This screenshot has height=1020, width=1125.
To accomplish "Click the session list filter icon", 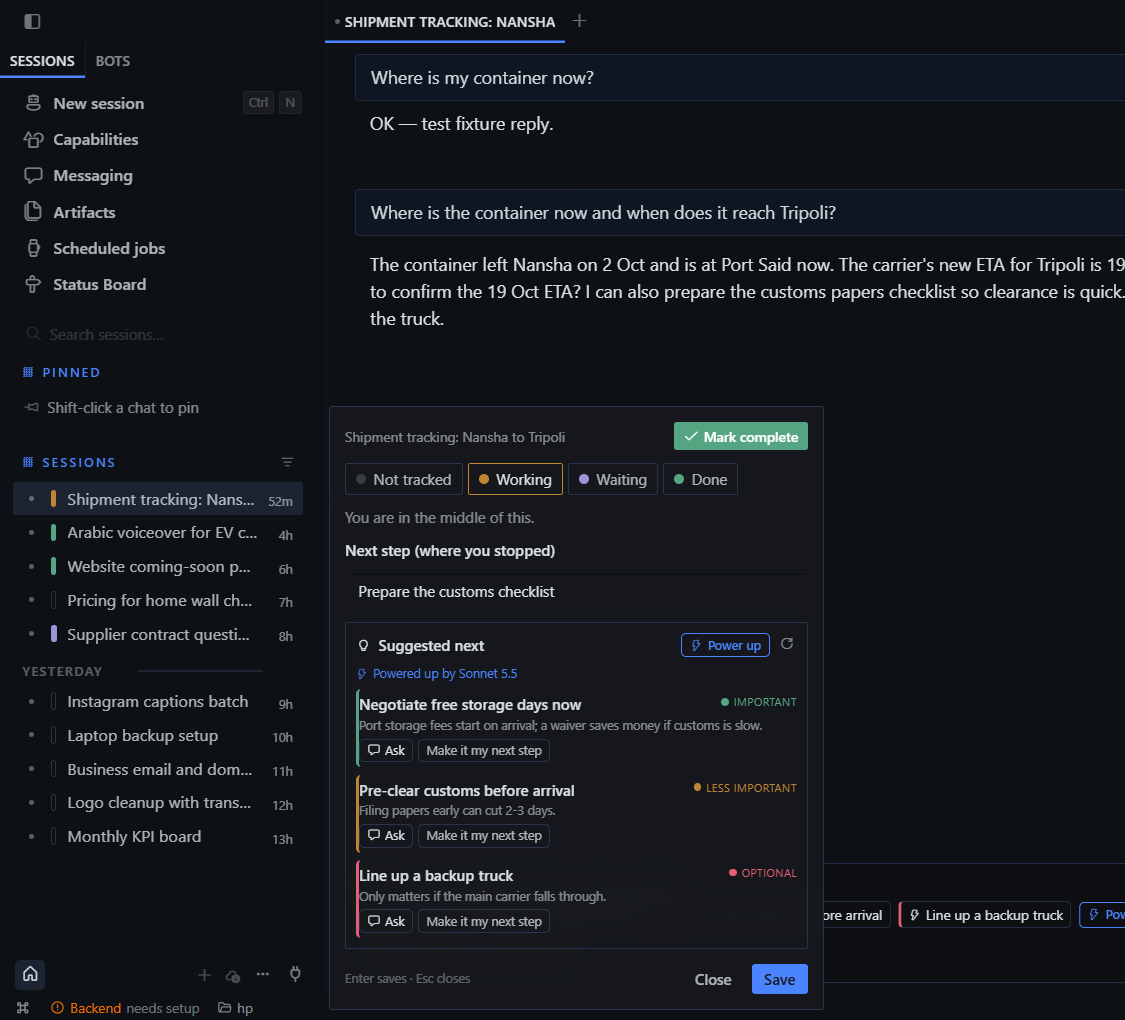I will coord(288,463).
